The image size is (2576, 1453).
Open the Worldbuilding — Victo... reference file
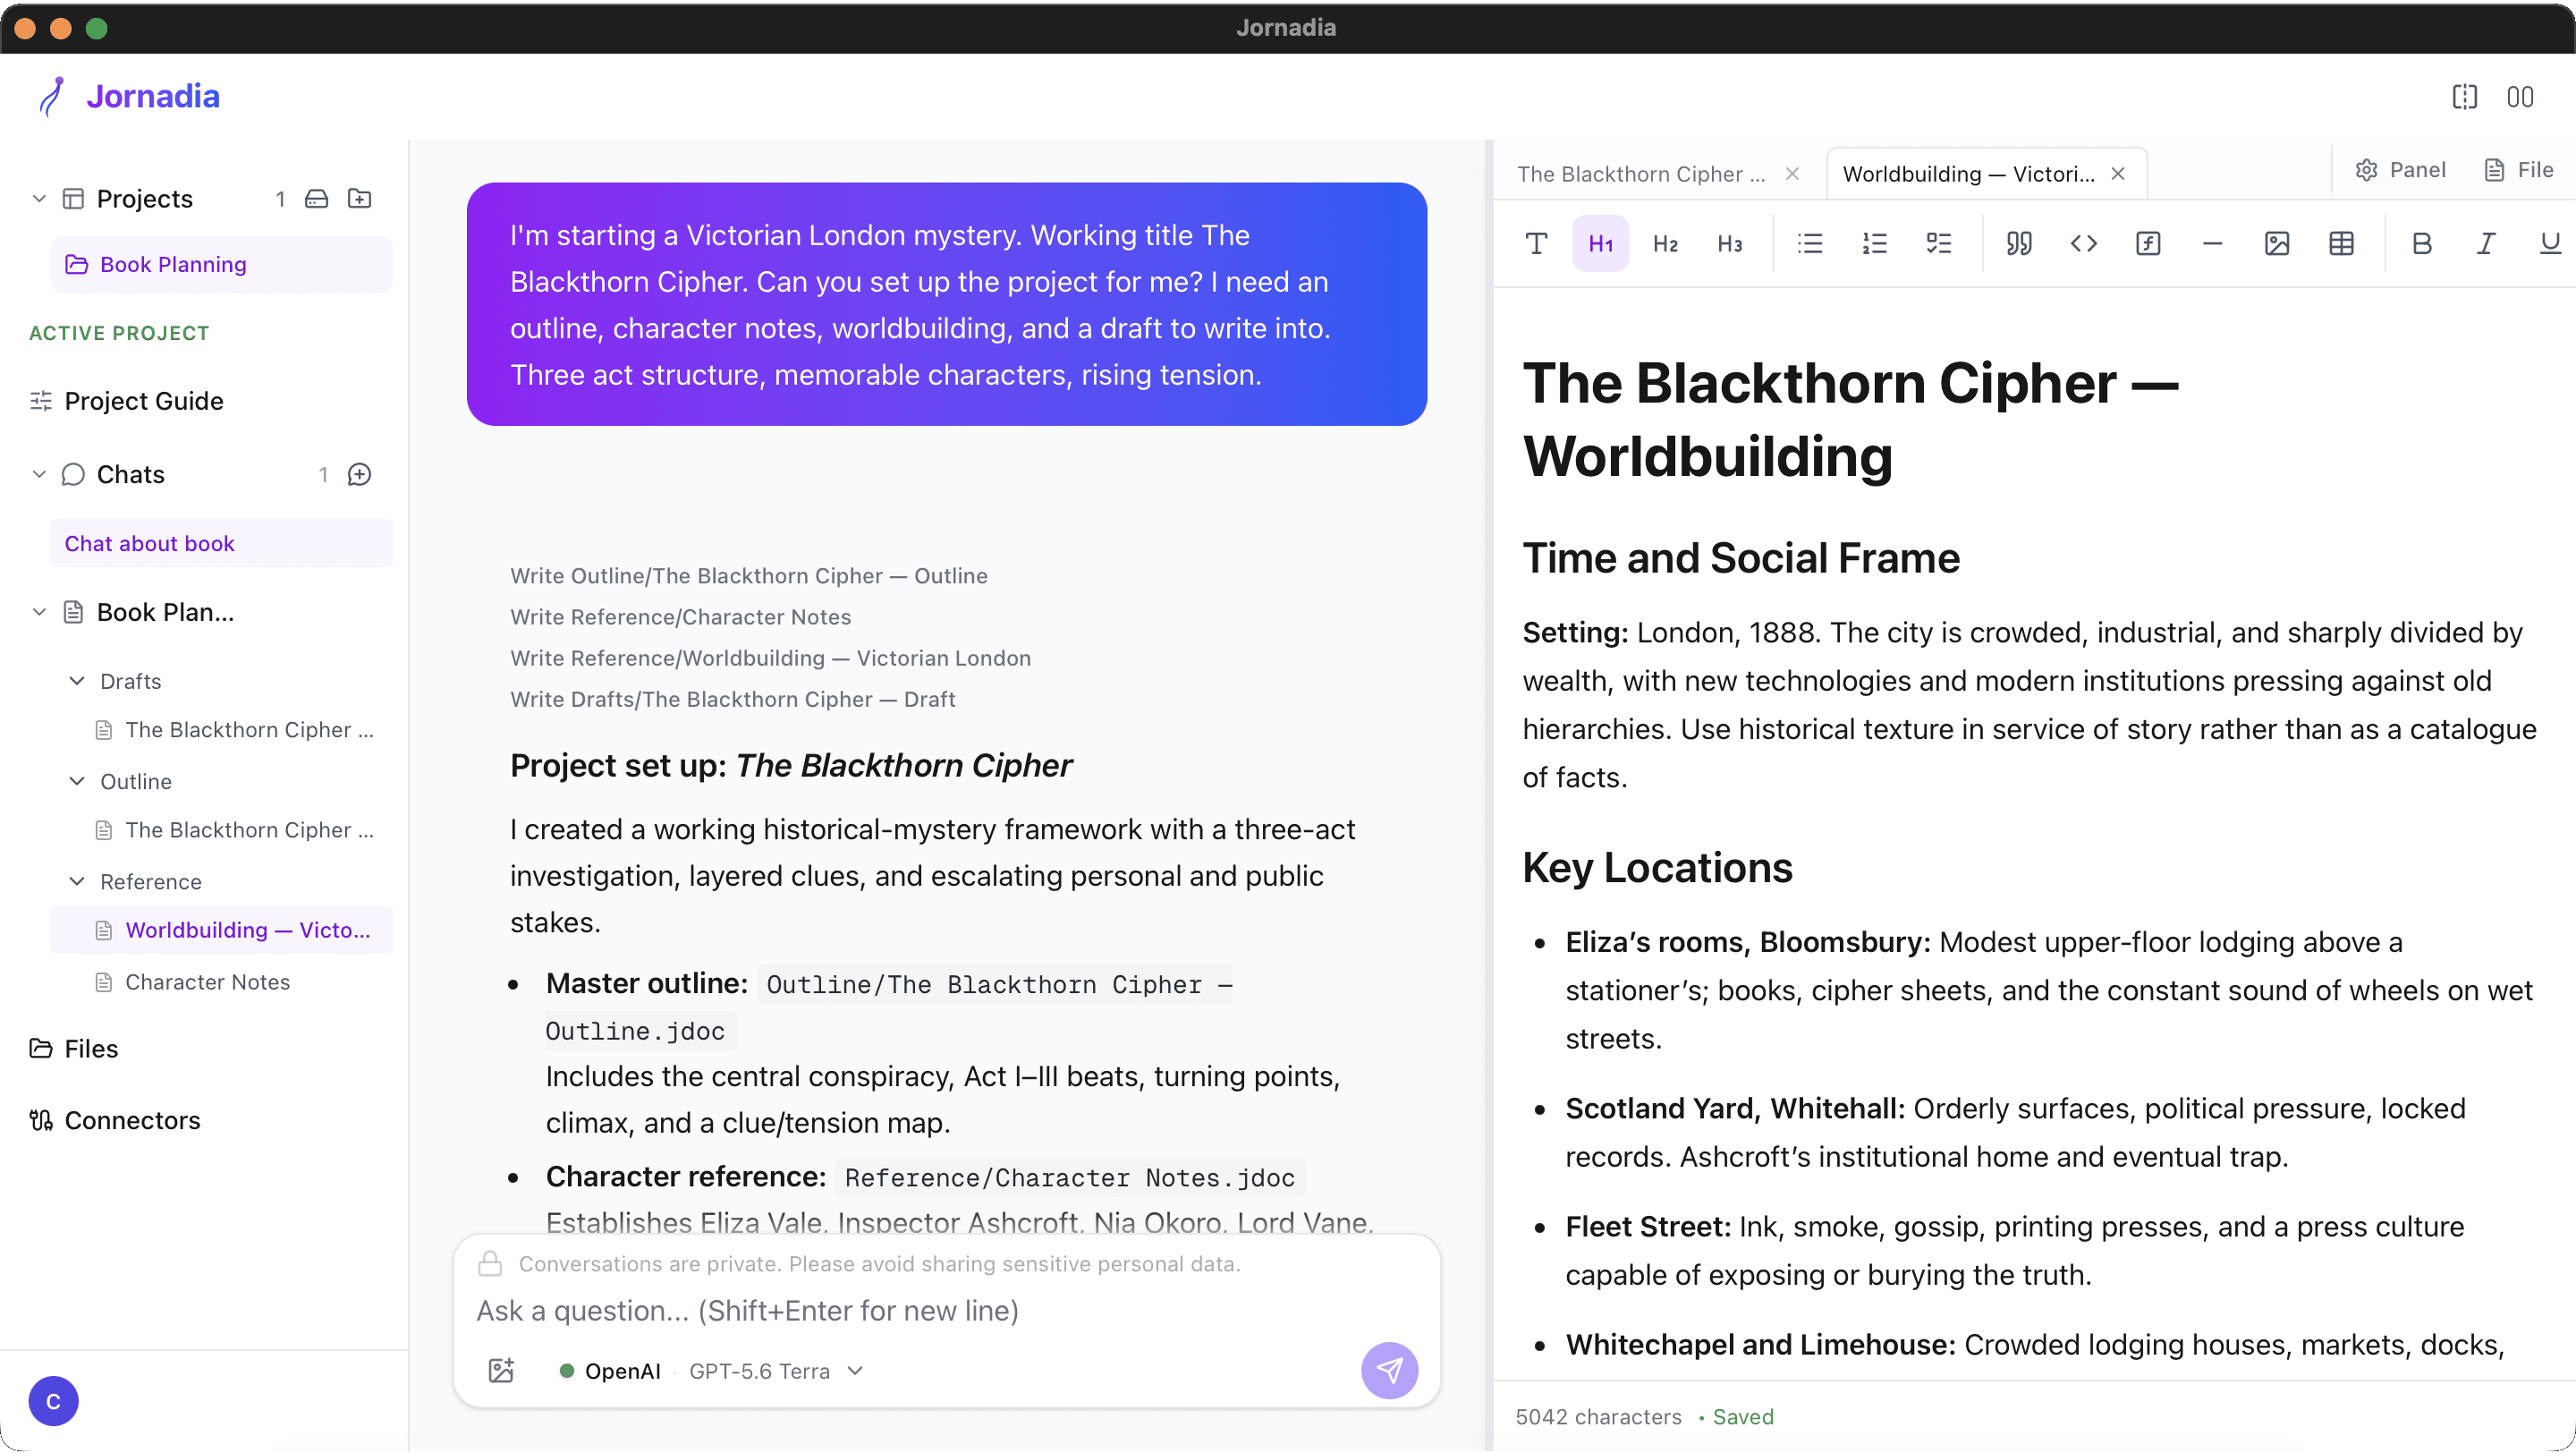tap(221, 930)
